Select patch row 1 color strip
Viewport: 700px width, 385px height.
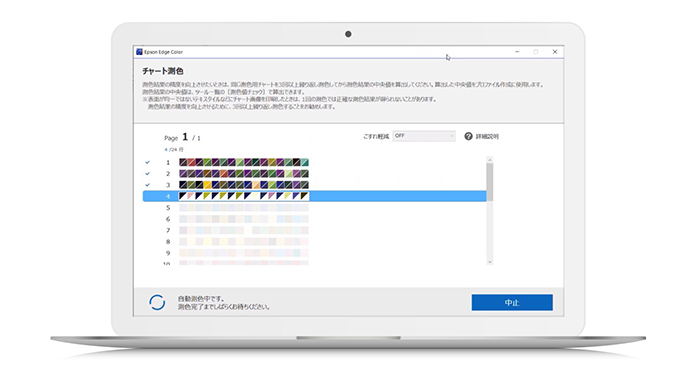244,162
